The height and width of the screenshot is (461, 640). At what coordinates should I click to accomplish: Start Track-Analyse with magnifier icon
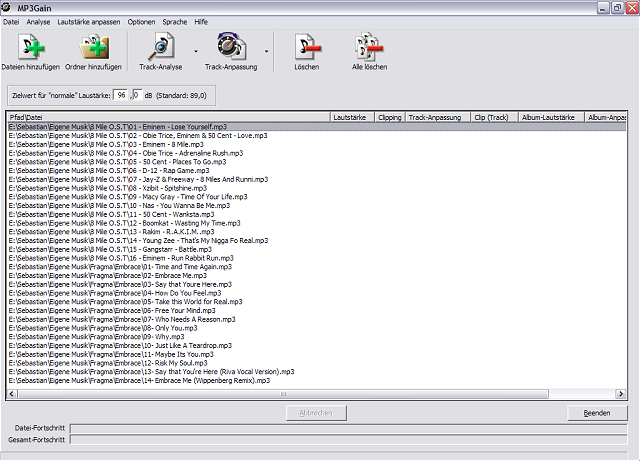click(161, 47)
